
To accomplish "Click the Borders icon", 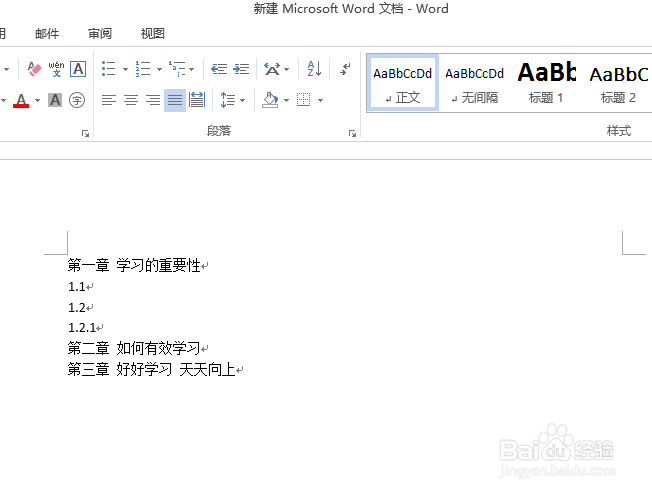I will coord(304,100).
